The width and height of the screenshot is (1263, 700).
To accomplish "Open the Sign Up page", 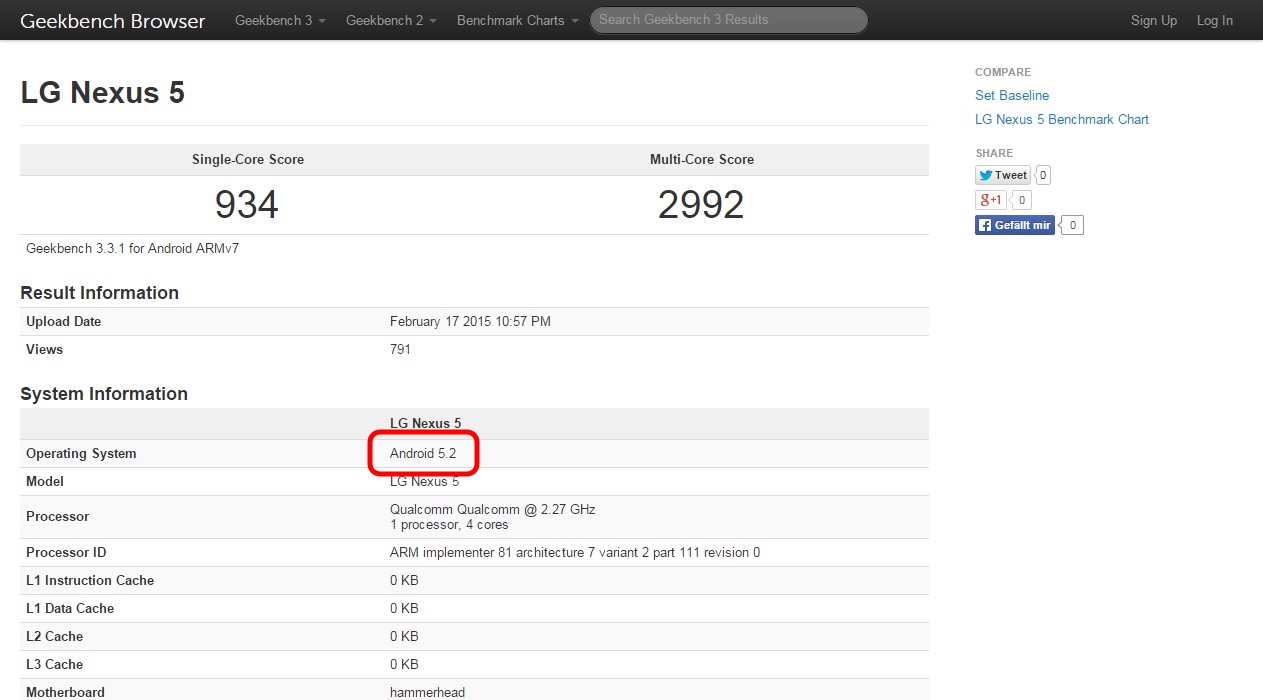I will pyautogui.click(x=1153, y=20).
